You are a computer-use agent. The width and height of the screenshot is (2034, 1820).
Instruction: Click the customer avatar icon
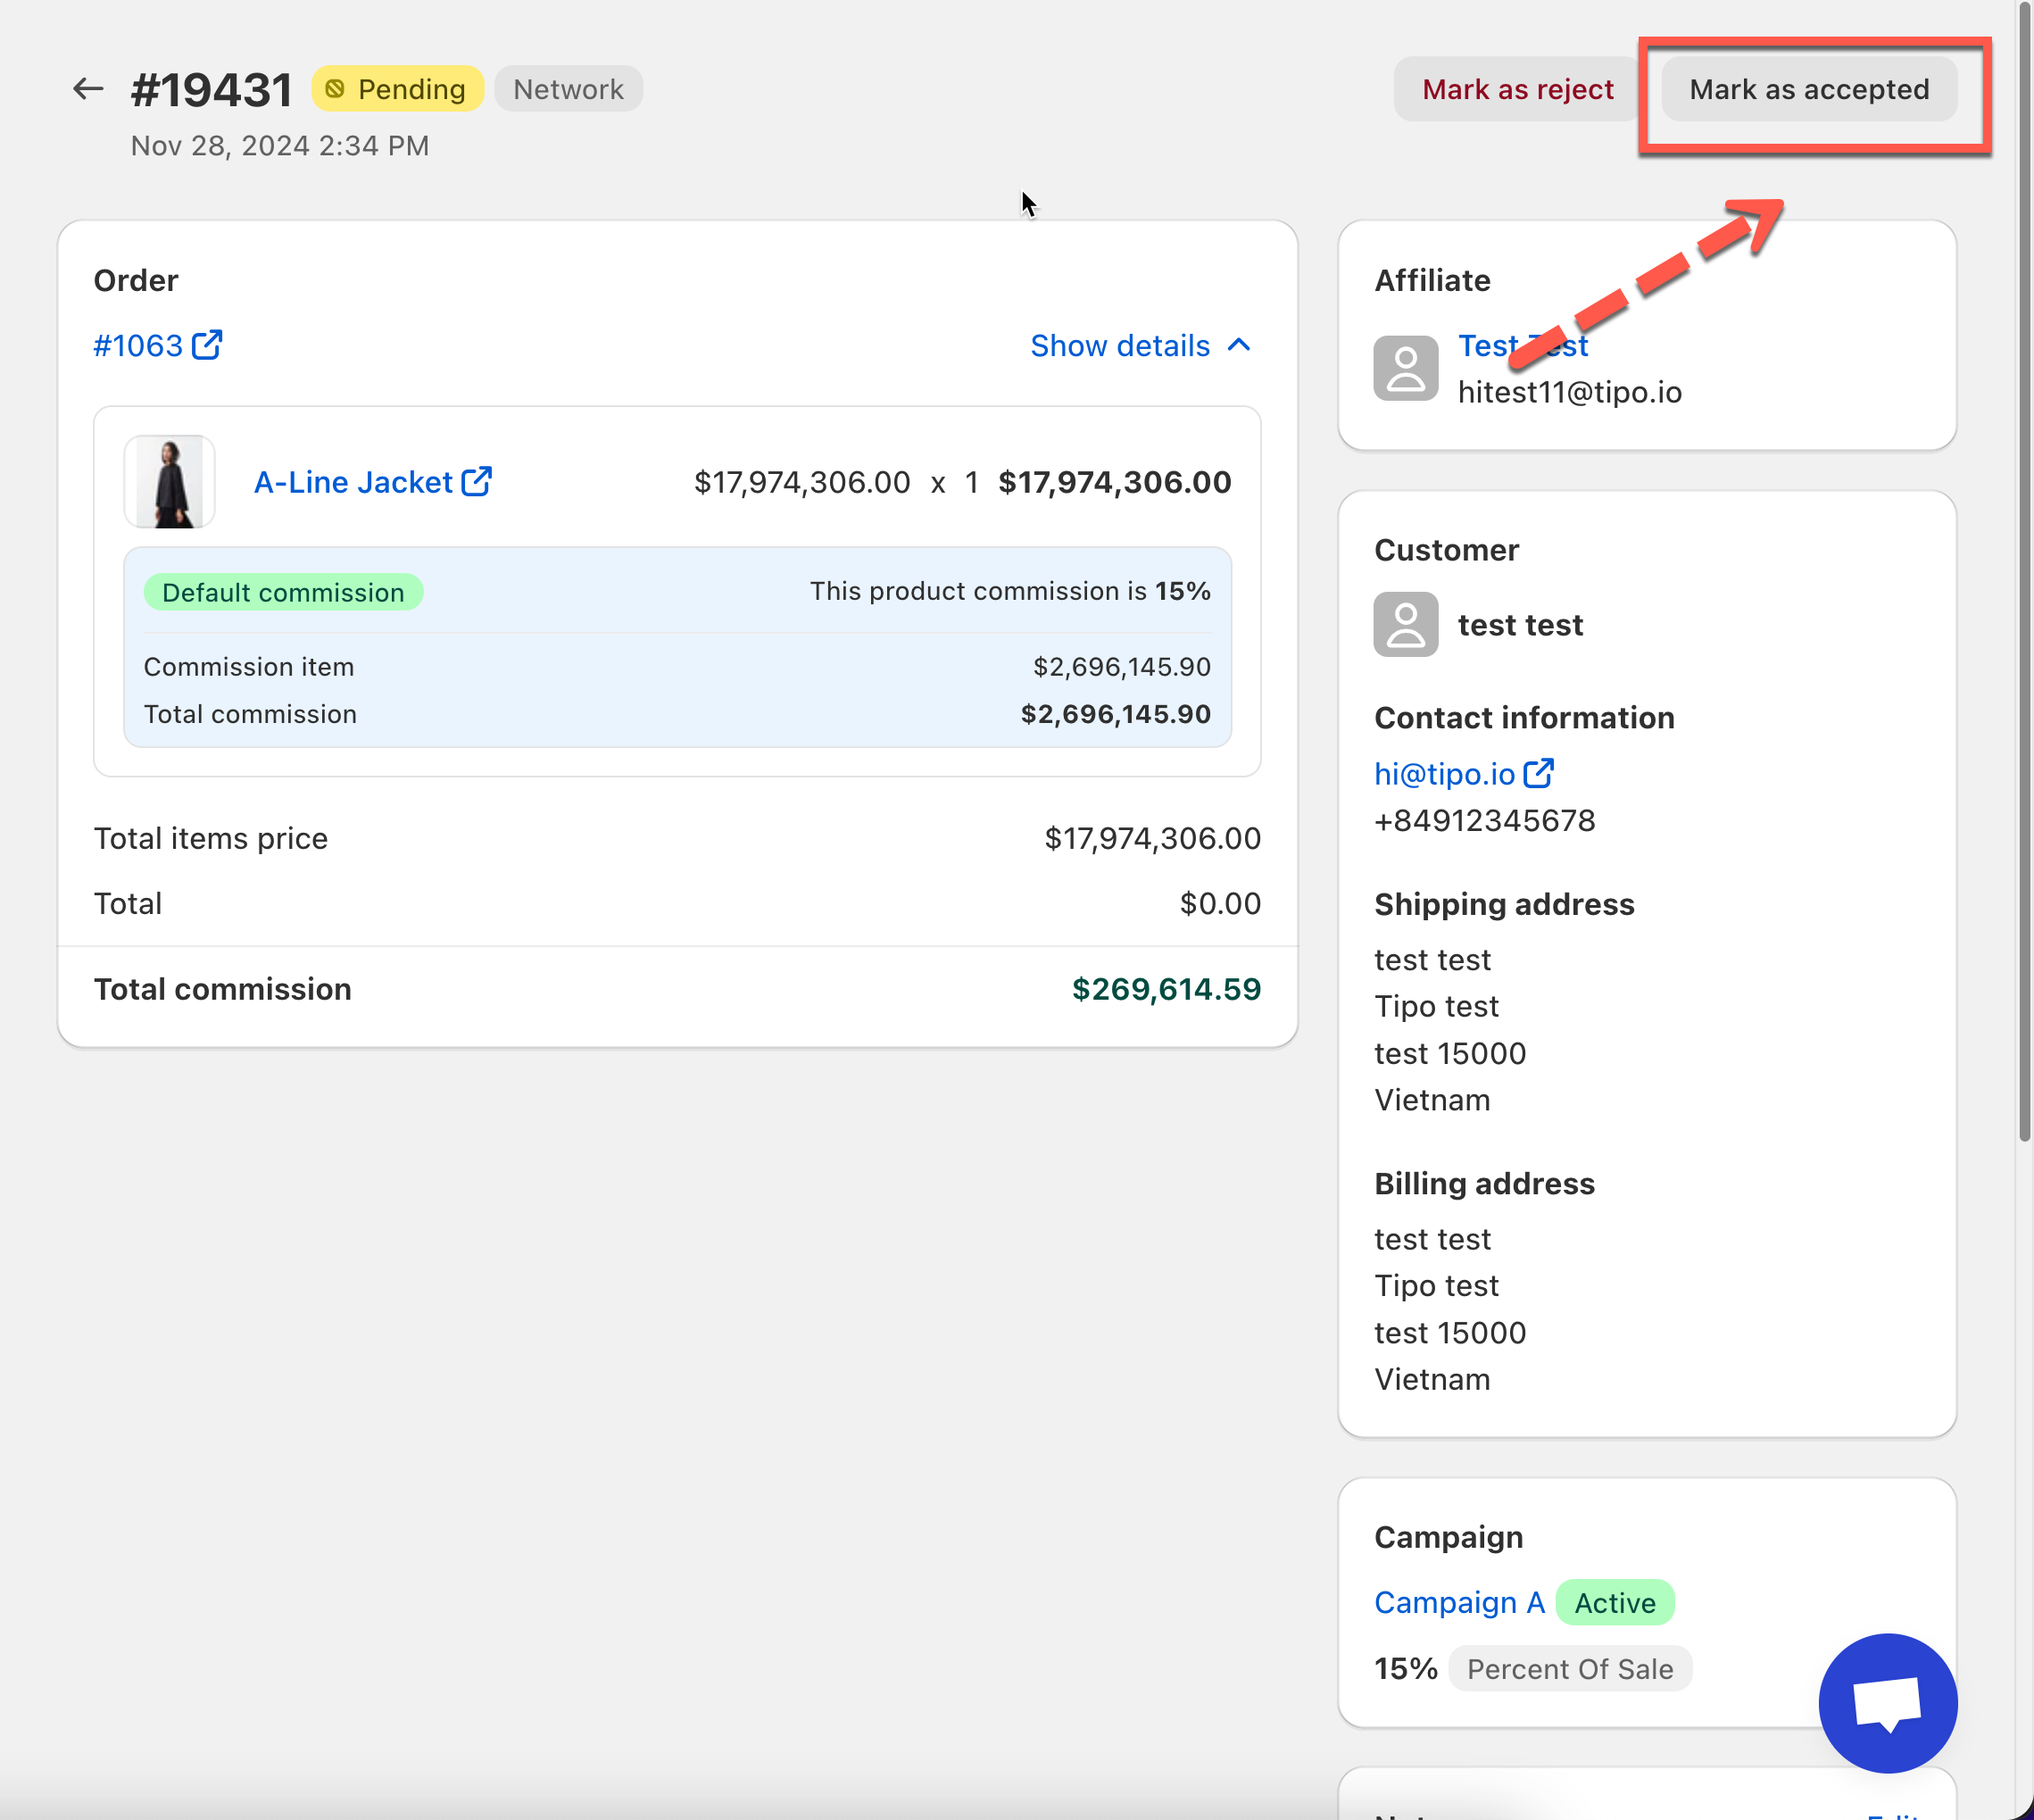1405,624
